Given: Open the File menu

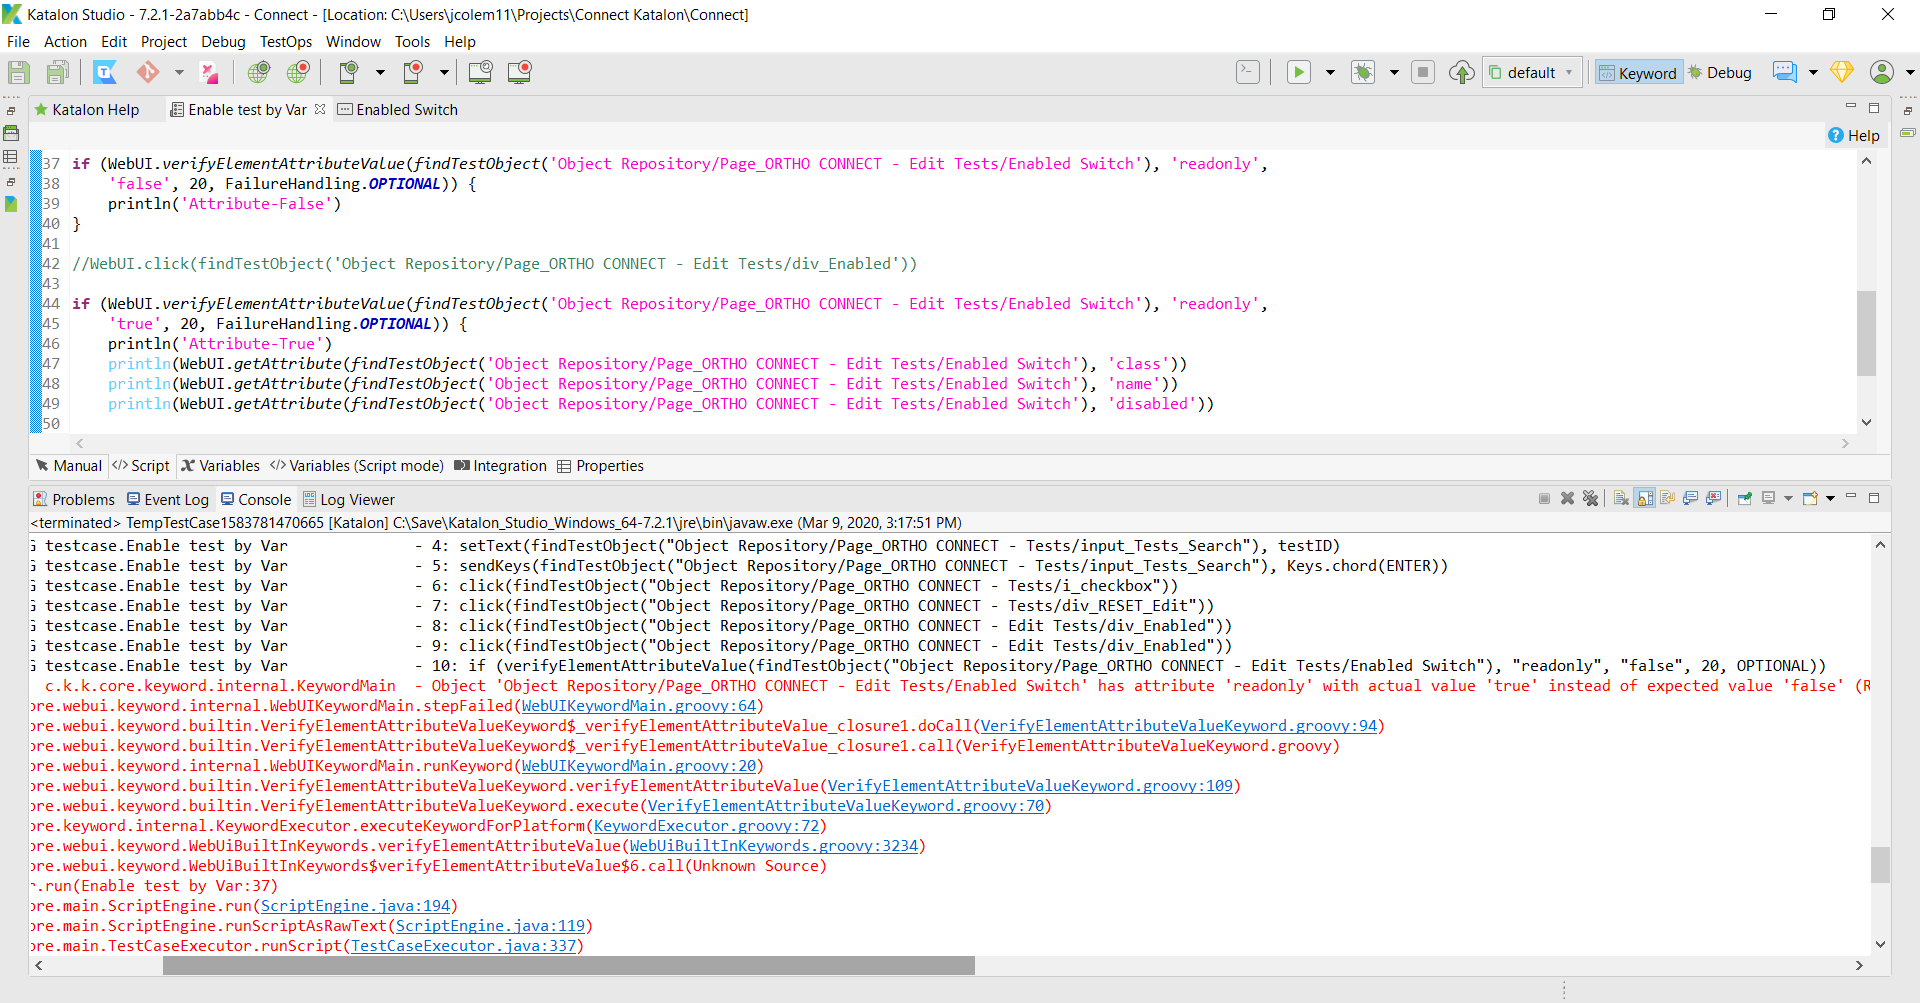Looking at the screenshot, I should pyautogui.click(x=18, y=42).
